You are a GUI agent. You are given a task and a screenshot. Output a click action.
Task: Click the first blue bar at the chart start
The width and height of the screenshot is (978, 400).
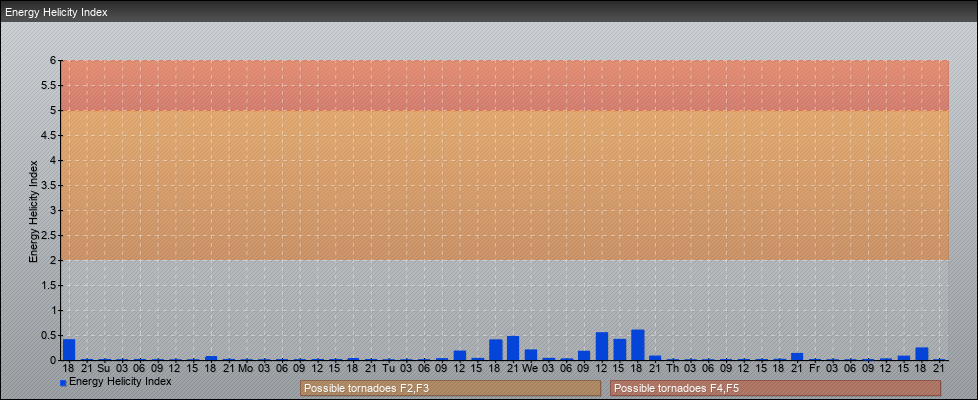coord(69,349)
